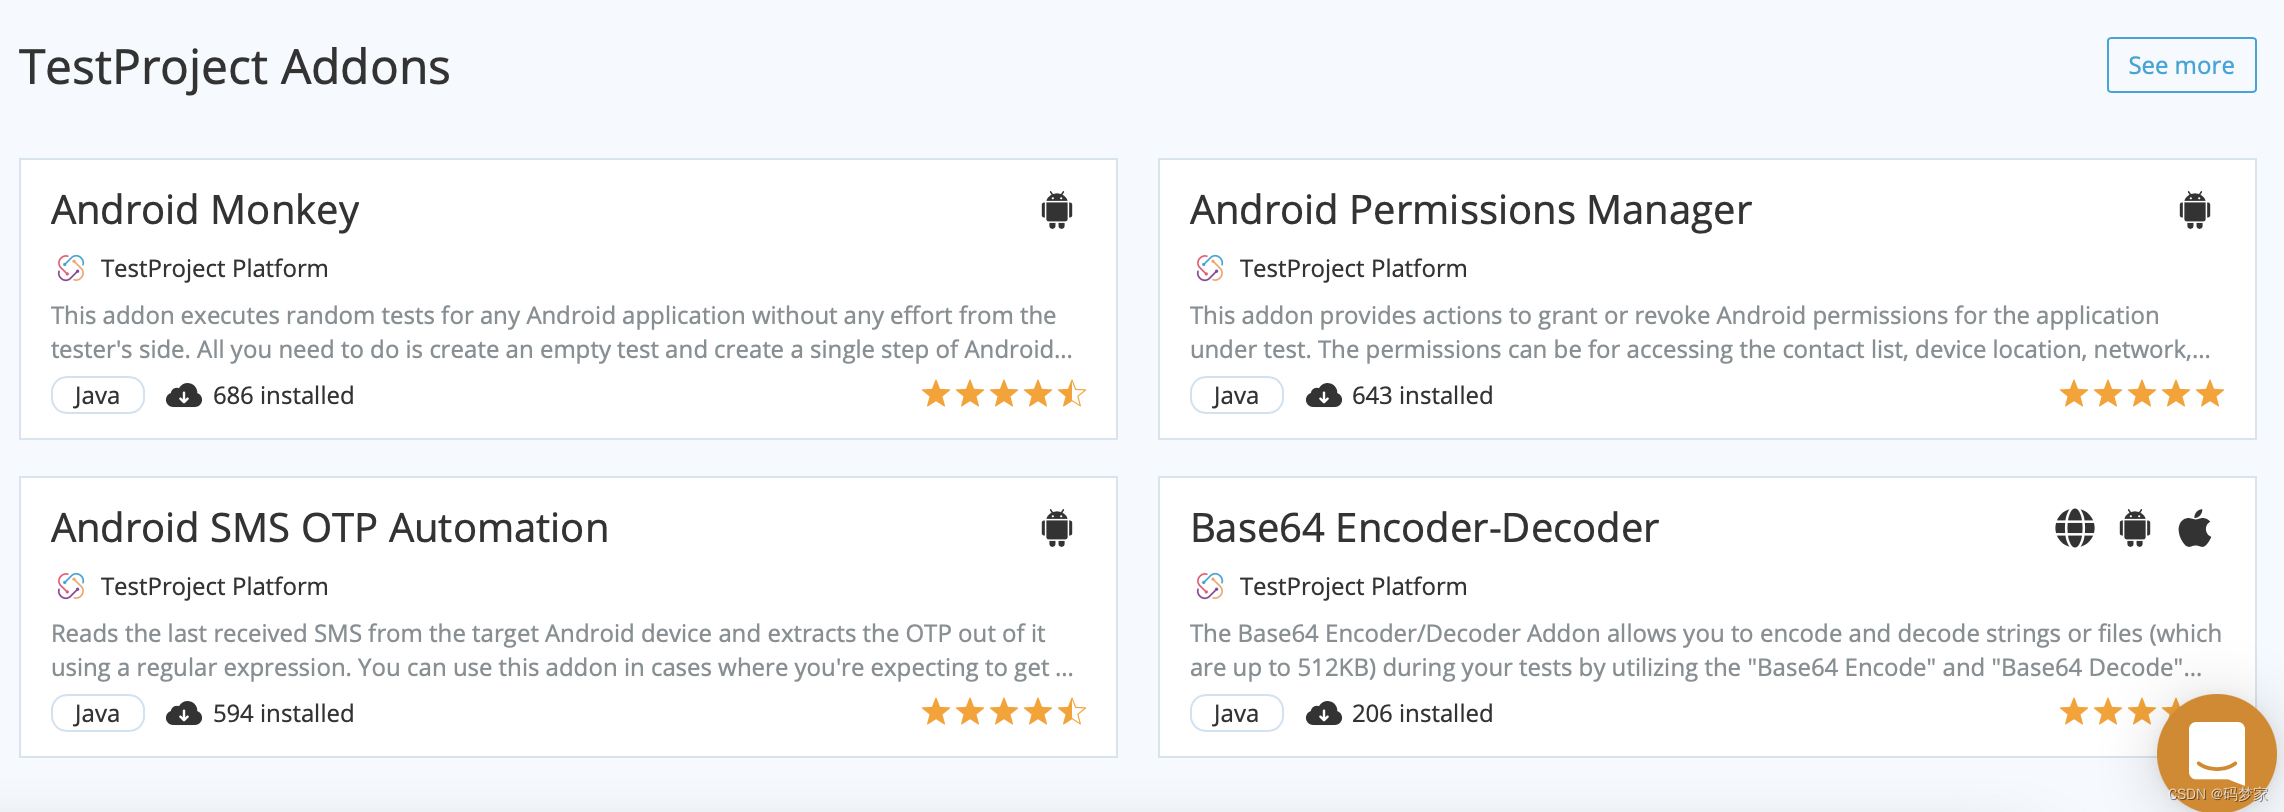The width and height of the screenshot is (2284, 812).
Task: Click TestProject logo under Android Monkey title
Action: [x=71, y=268]
